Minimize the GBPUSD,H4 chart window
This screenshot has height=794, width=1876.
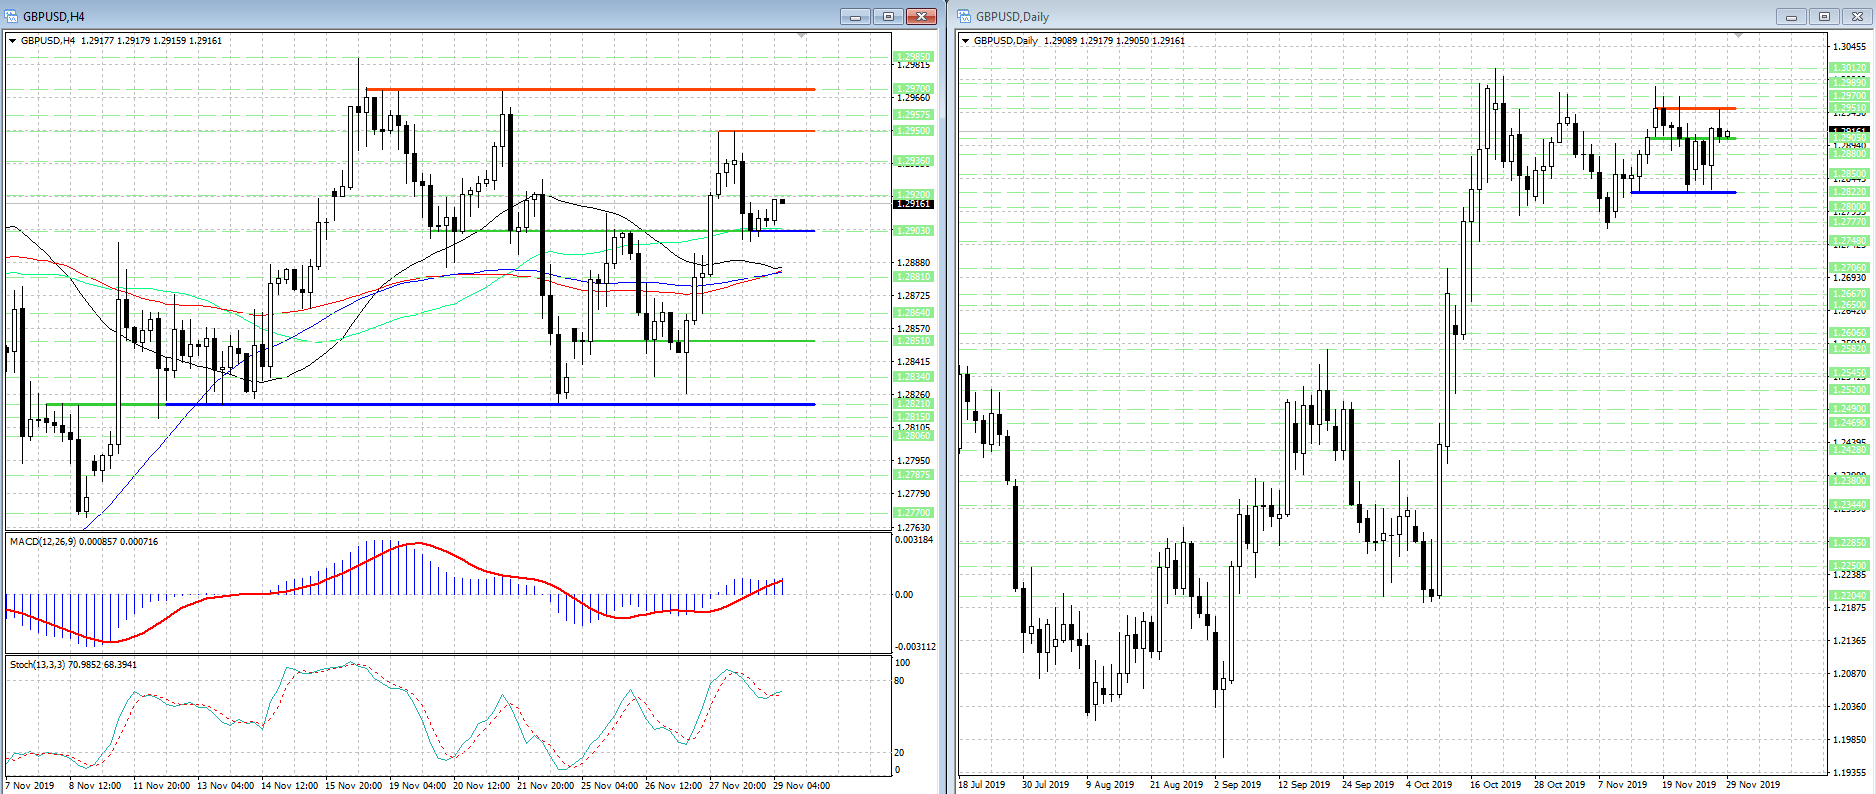coord(855,16)
